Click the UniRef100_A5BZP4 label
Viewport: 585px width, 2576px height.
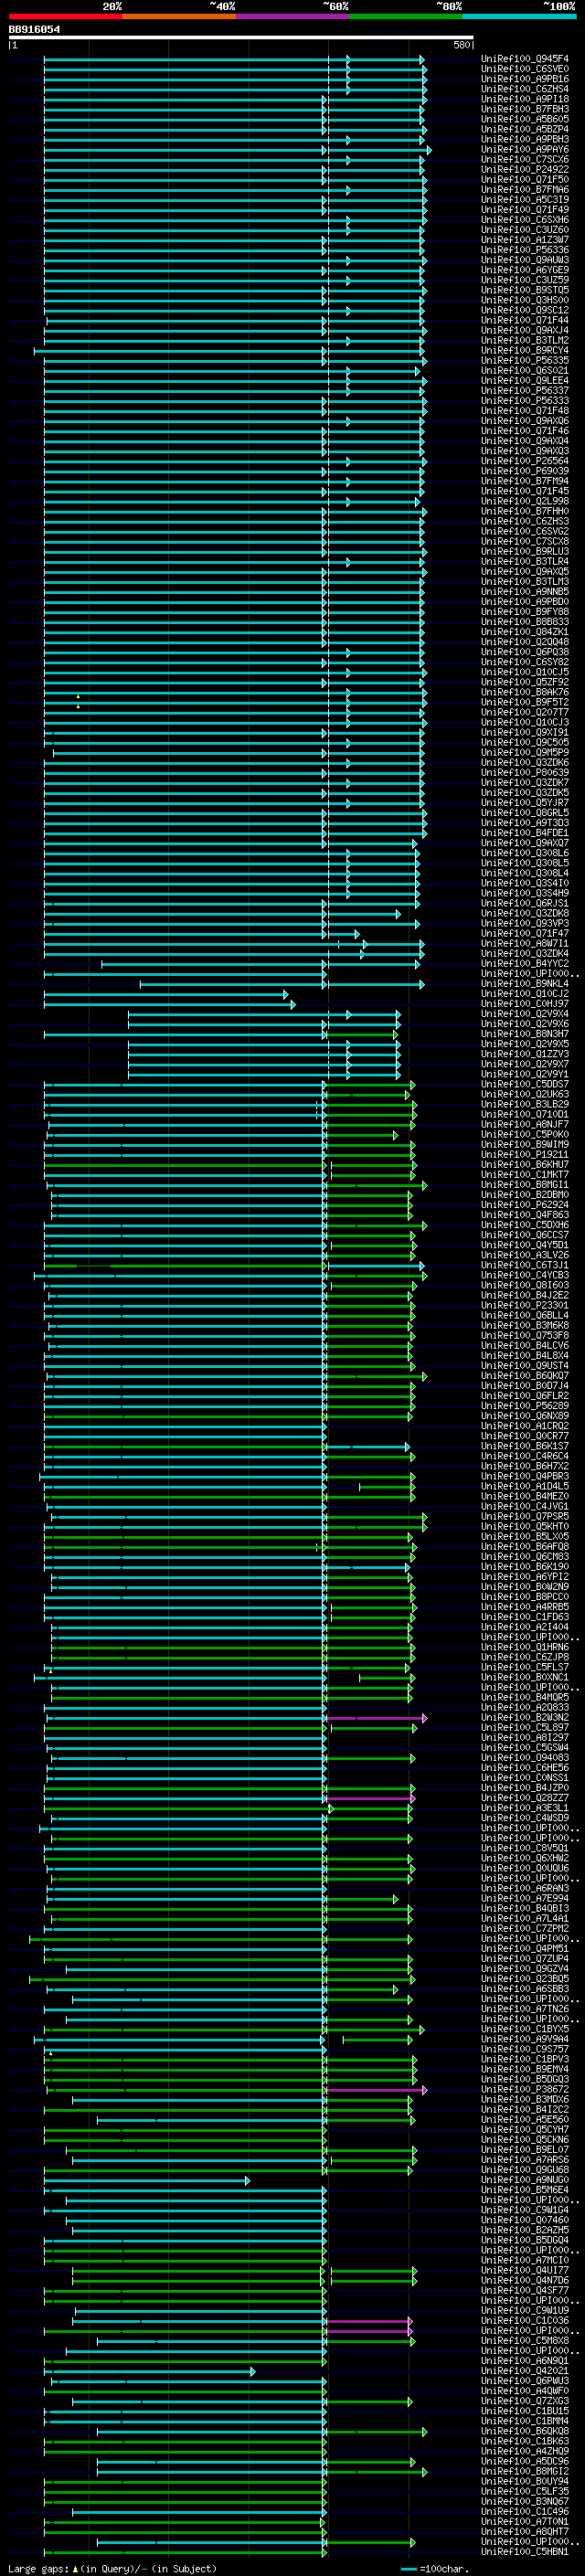click(525, 129)
